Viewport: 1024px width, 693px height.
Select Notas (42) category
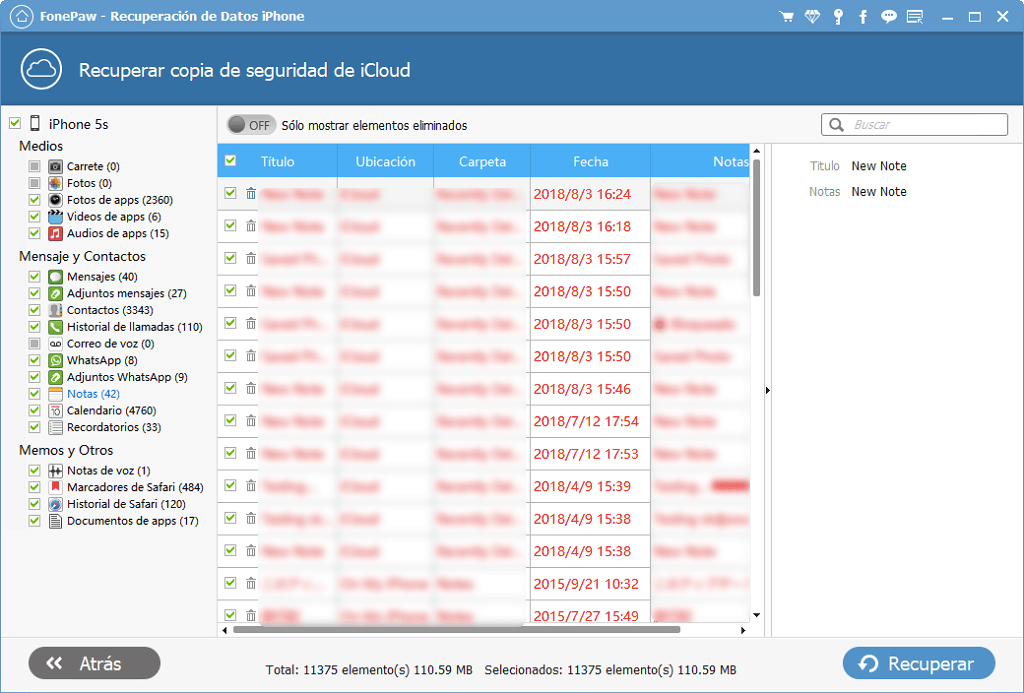(x=93, y=394)
